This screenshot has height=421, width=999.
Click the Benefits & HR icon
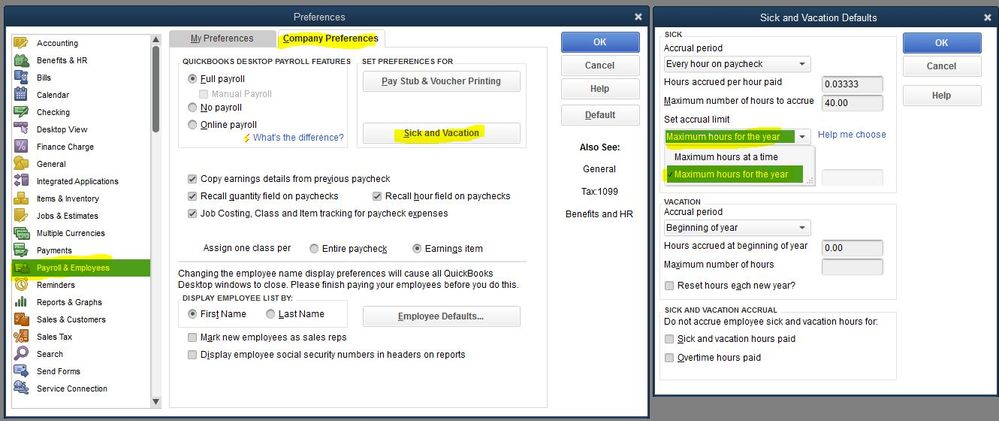pos(21,61)
